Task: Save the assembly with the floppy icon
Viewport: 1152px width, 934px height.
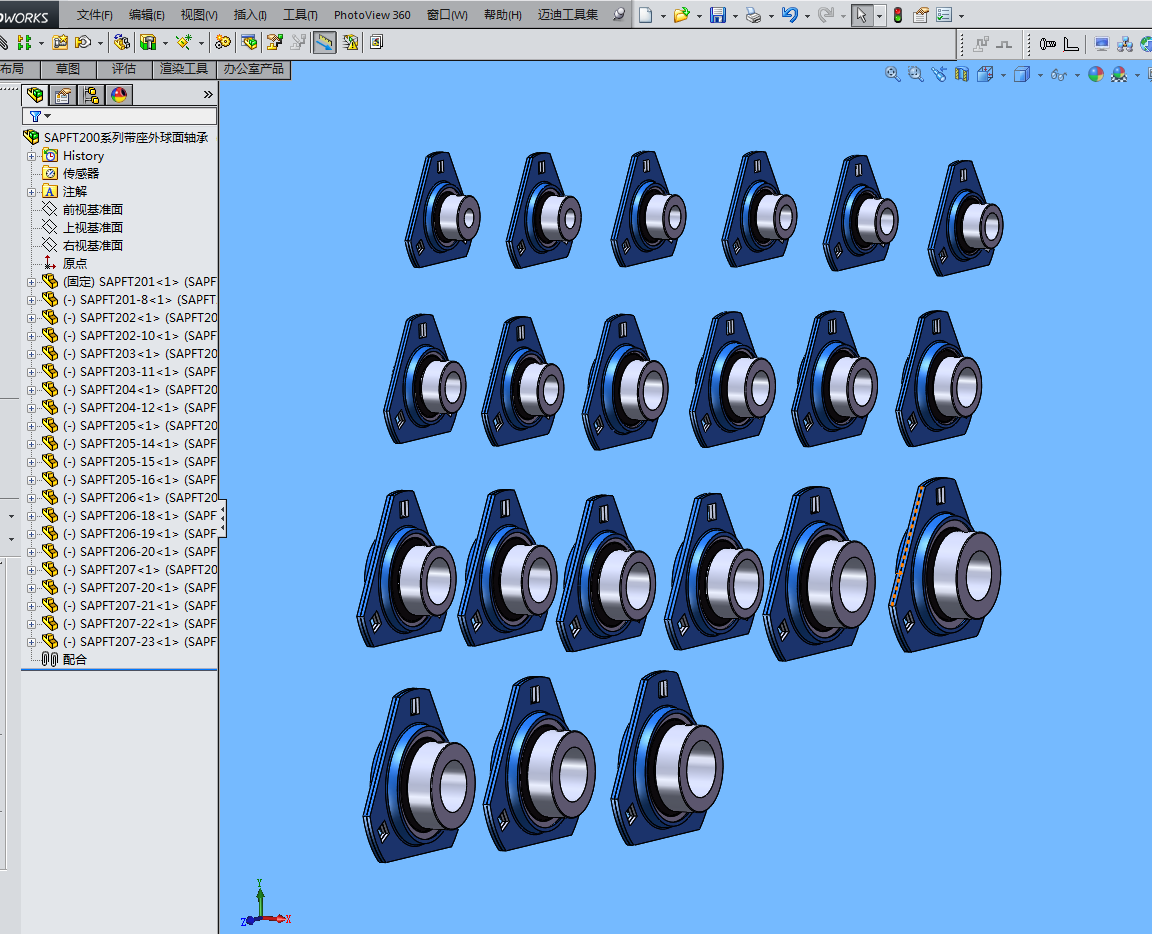Action: coord(718,15)
